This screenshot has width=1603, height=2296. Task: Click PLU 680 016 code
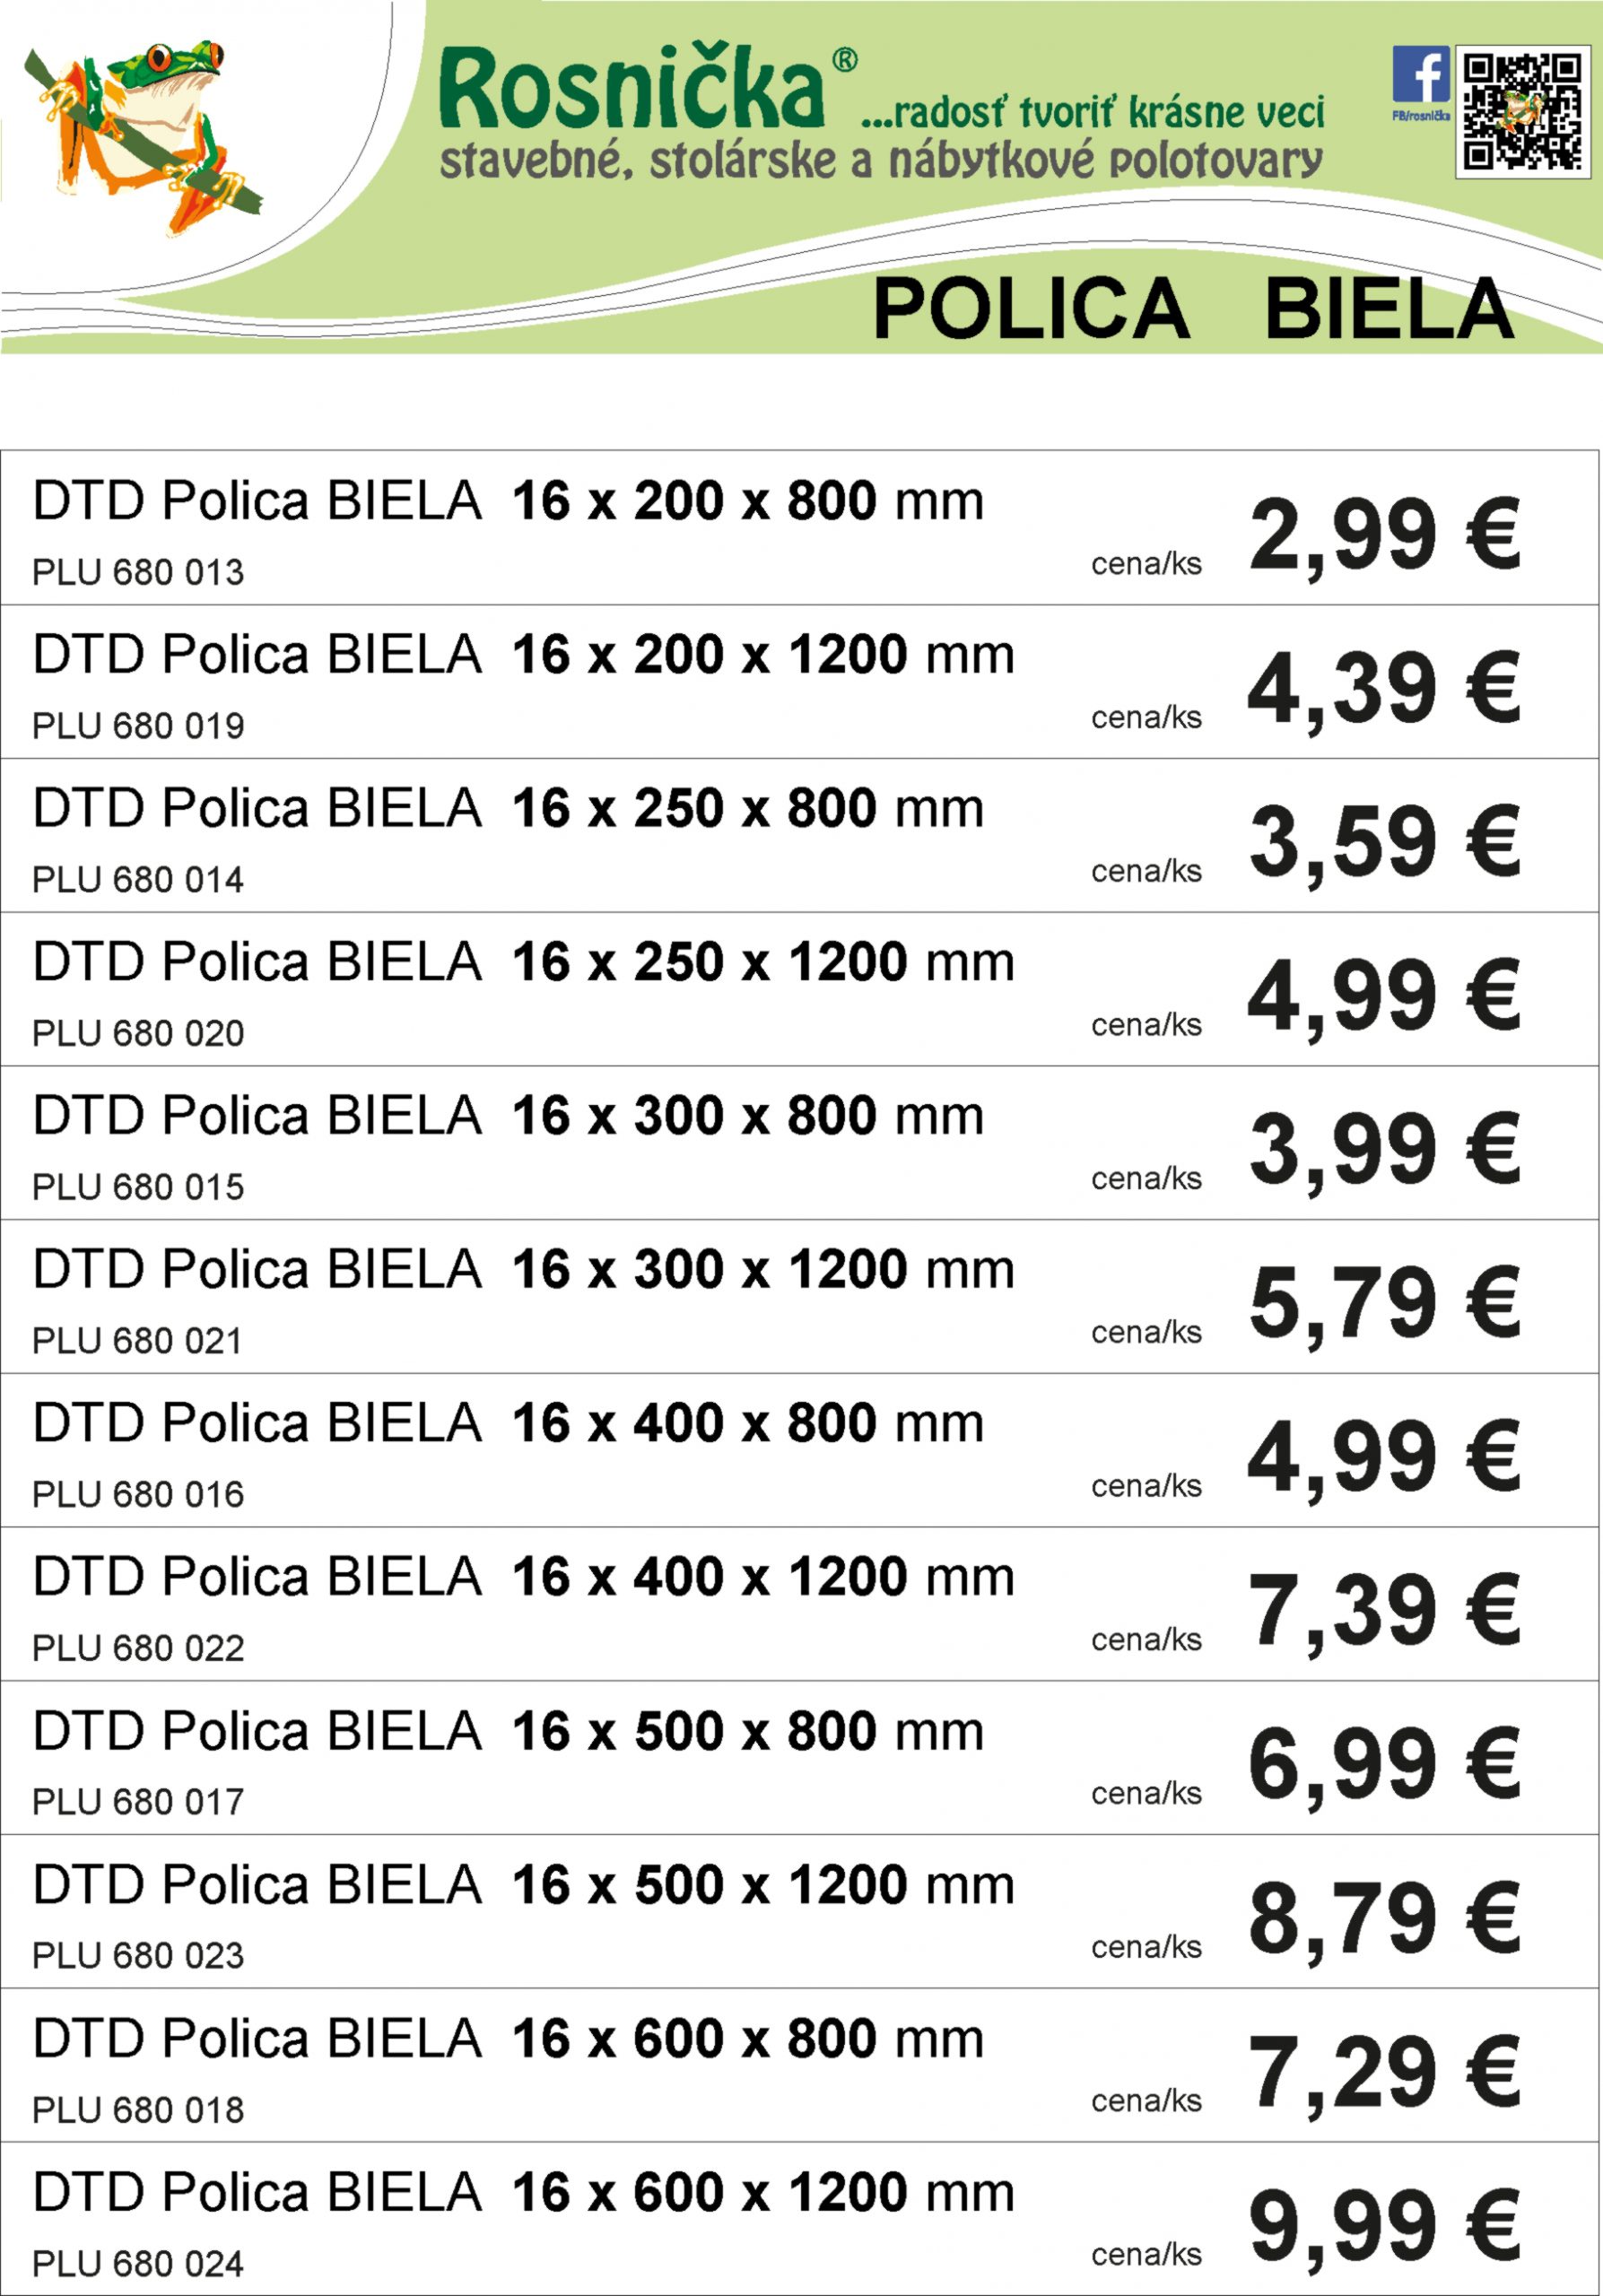point(138,1494)
